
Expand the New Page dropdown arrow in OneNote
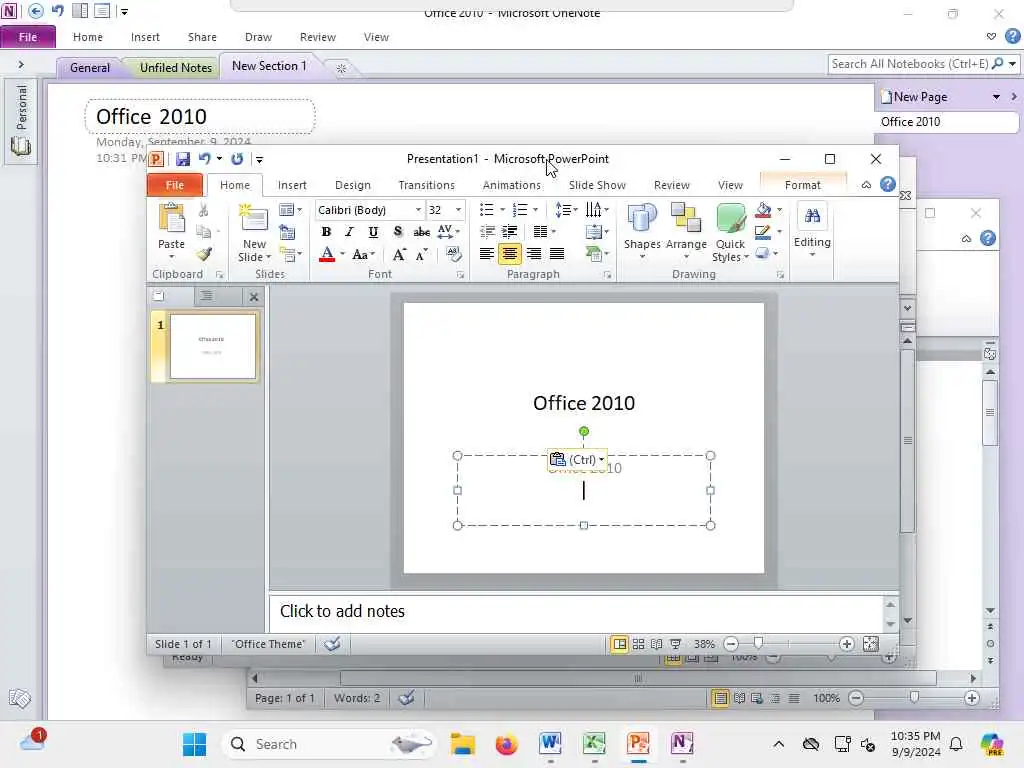pos(997,97)
